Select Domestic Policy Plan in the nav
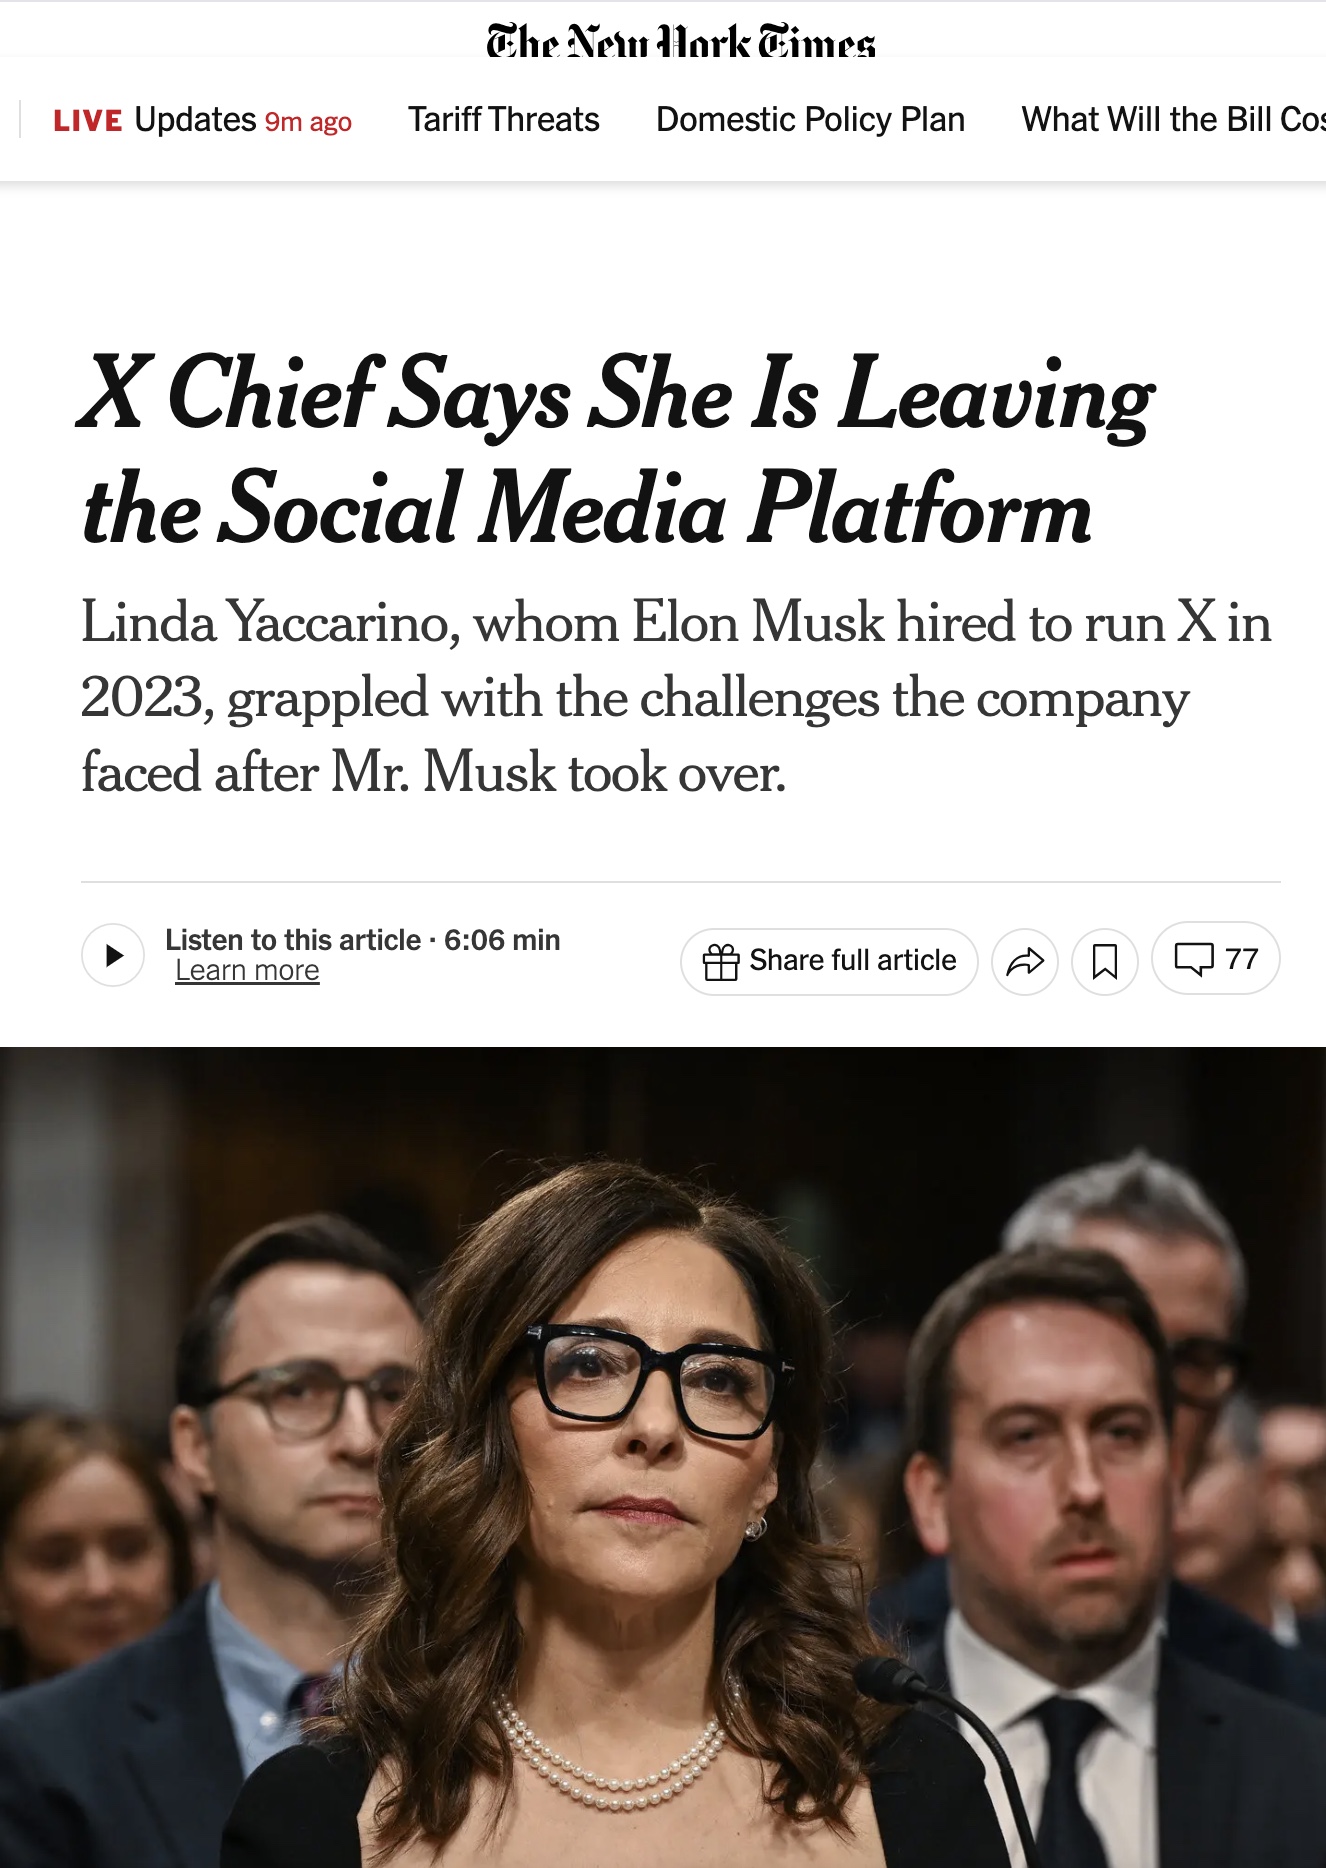Screen dimensions: 1326x1868 click(x=810, y=120)
